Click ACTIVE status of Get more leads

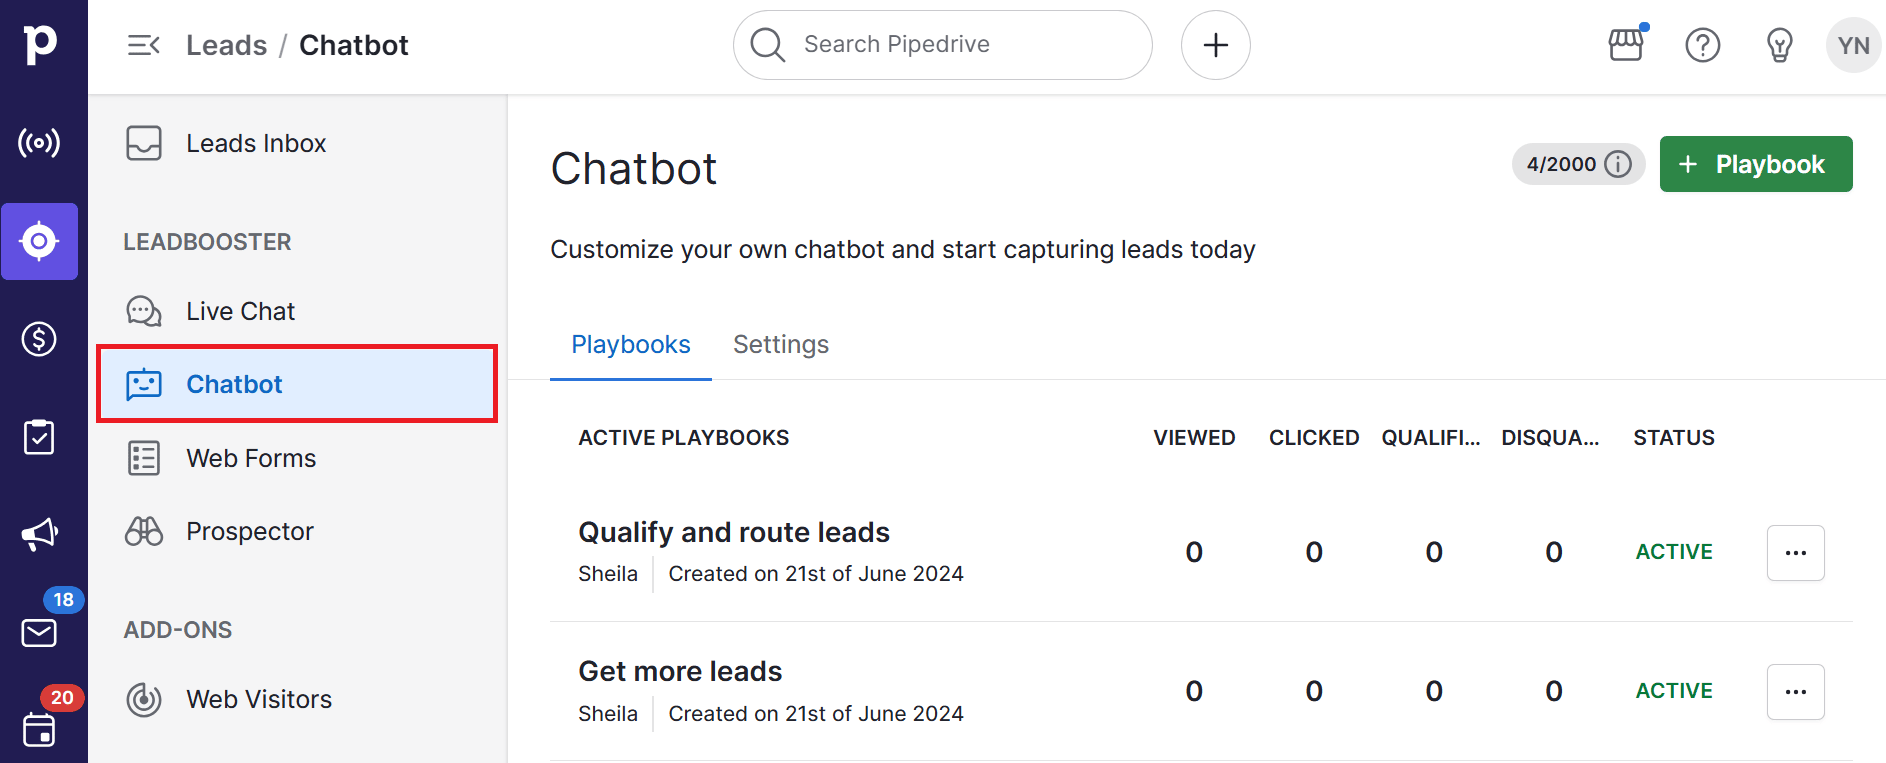coord(1674,691)
